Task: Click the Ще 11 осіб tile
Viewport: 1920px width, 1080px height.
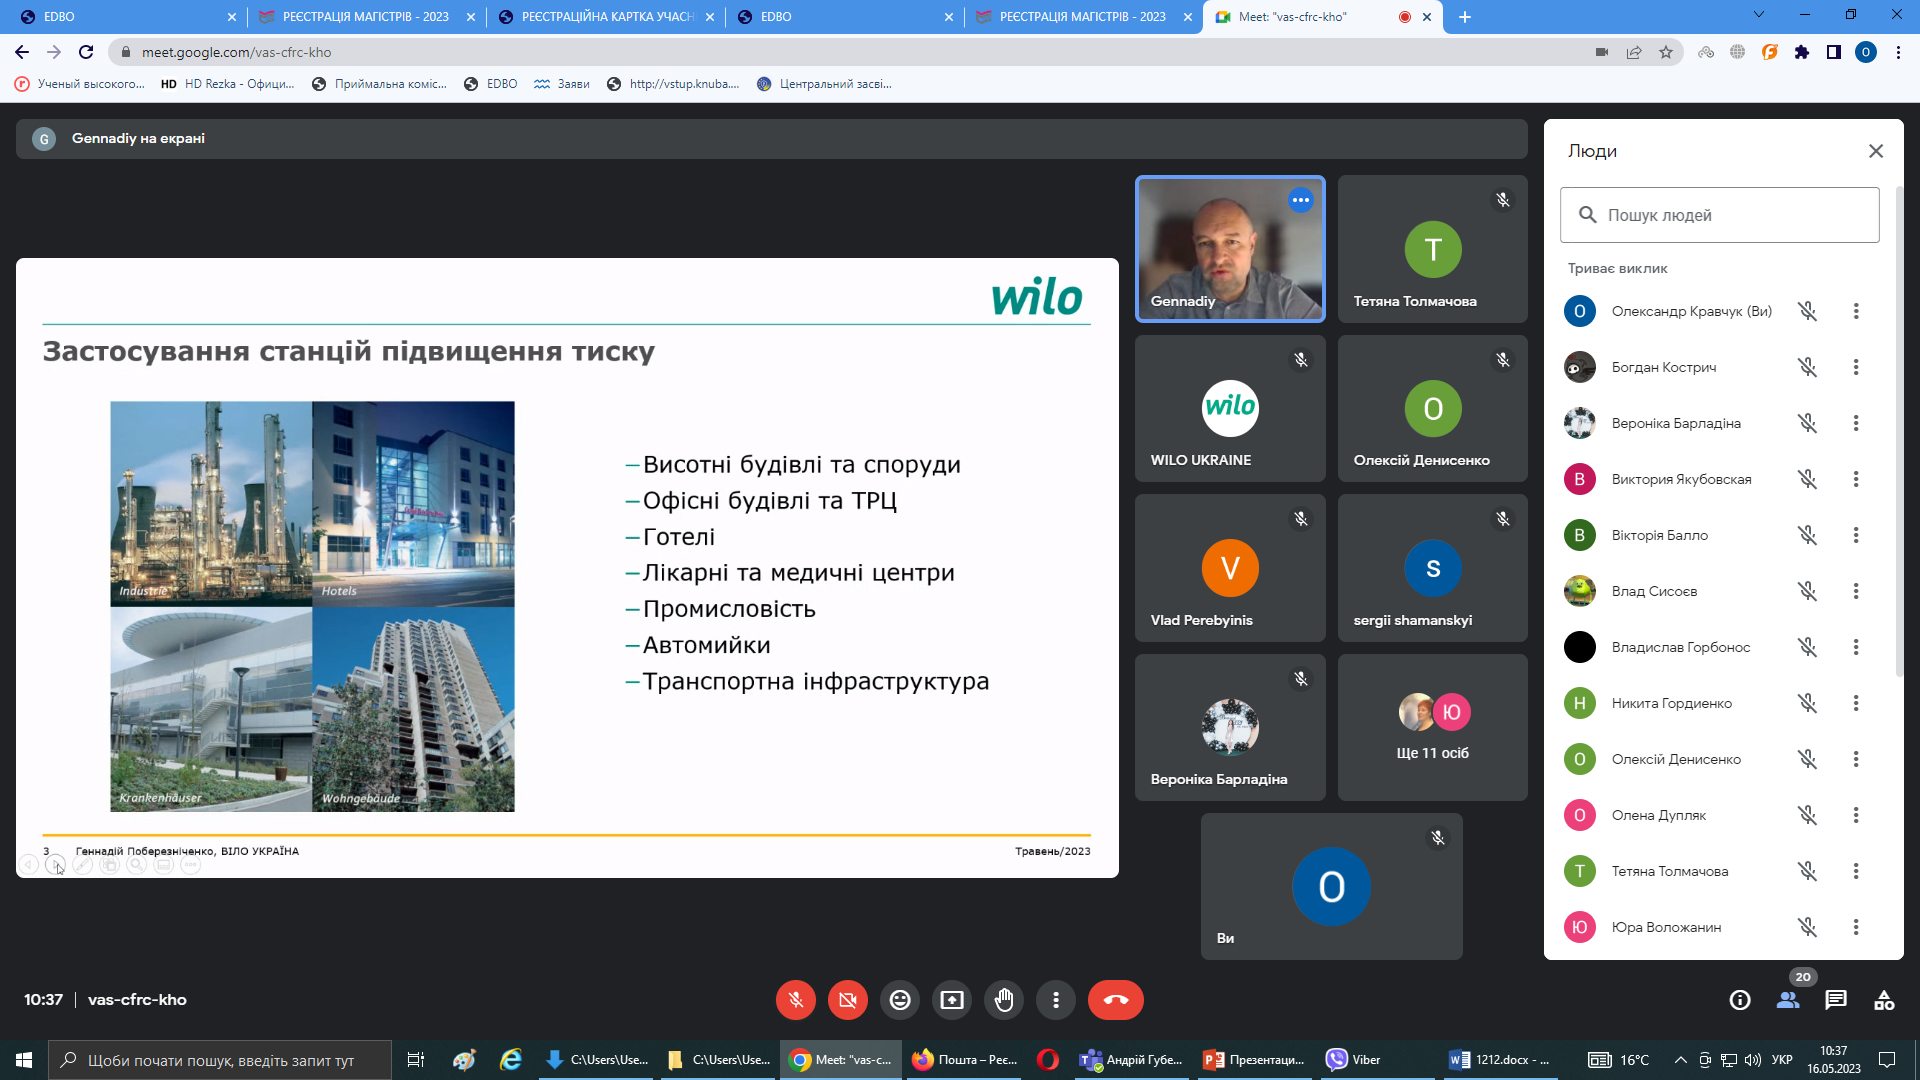Action: click(x=1432, y=728)
